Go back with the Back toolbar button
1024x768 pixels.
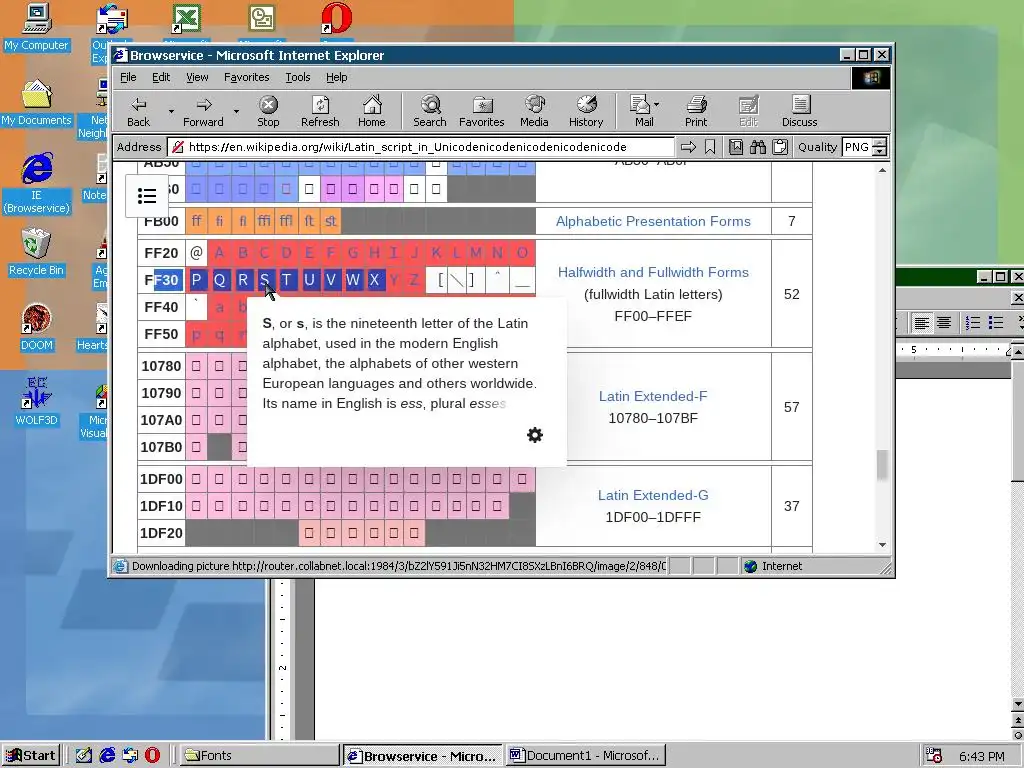pyautogui.click(x=138, y=112)
